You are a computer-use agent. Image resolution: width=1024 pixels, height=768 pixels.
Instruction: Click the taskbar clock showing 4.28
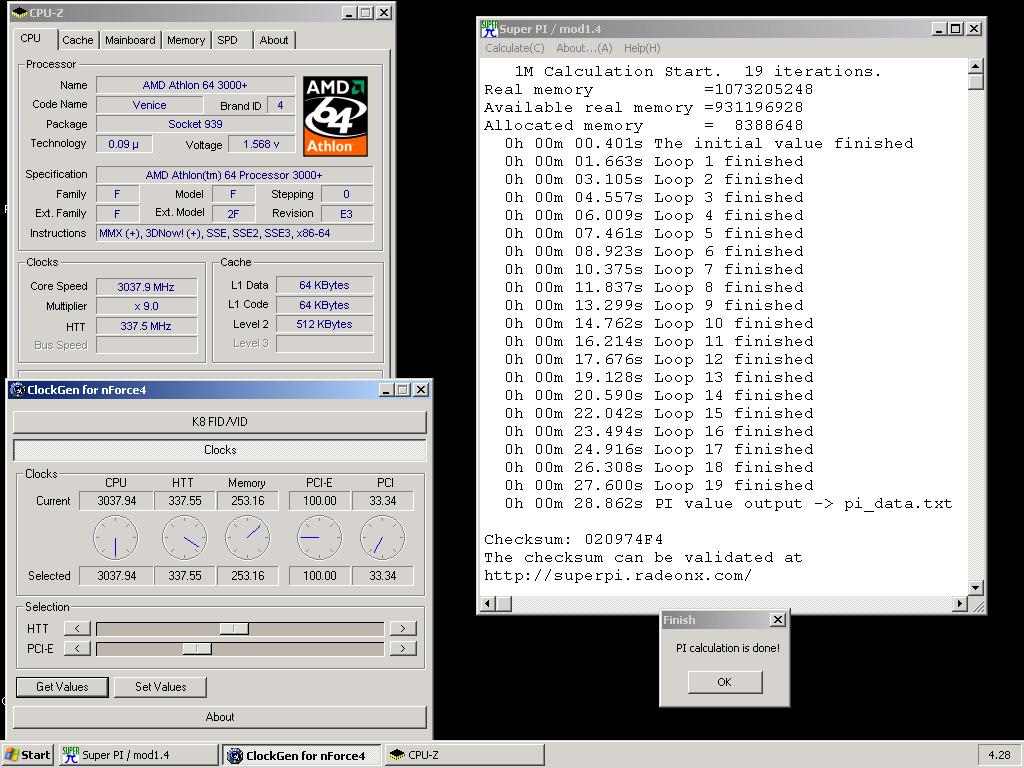[999, 755]
